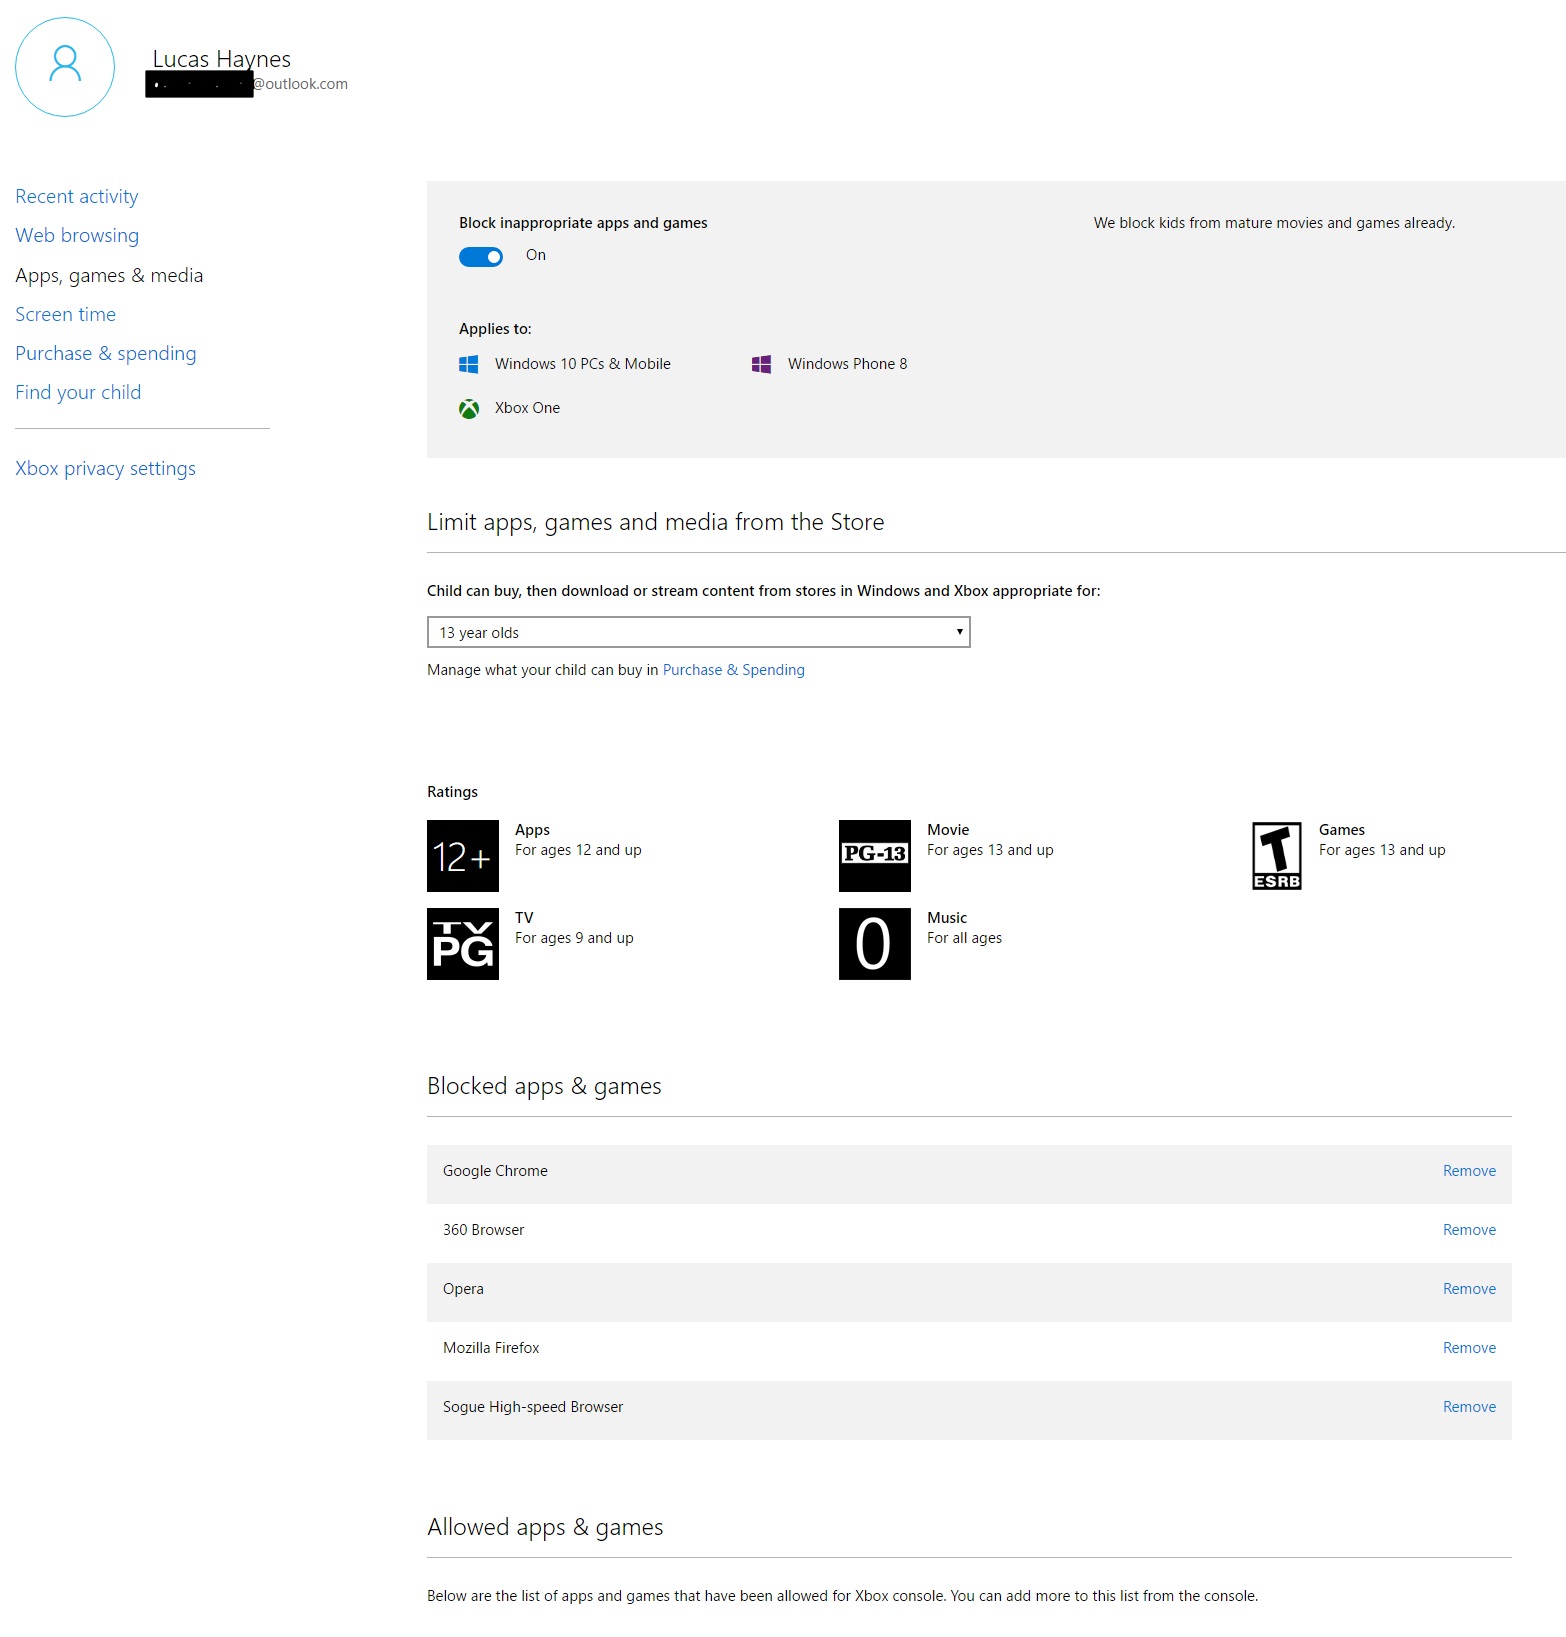Viewport: 1566px width, 1637px height.
Task: Follow the Purchase & Spending inline link
Action: click(x=733, y=670)
